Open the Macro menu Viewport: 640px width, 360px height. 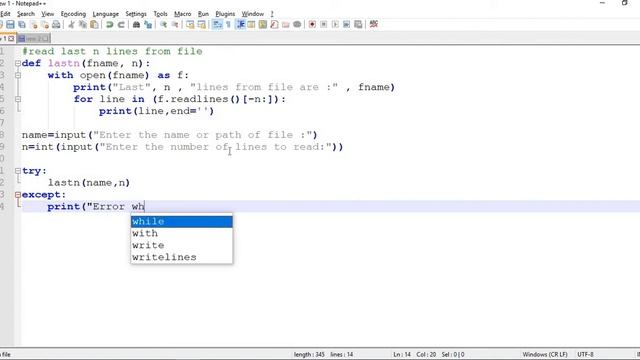coord(182,14)
